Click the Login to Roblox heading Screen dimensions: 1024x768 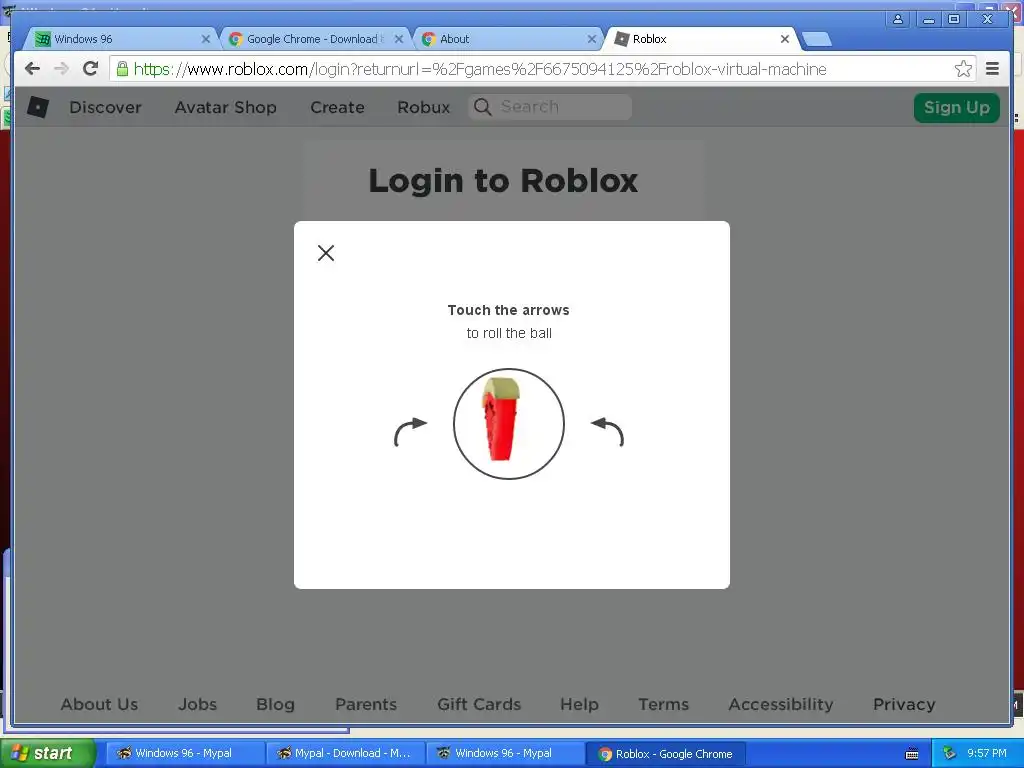(x=503, y=181)
